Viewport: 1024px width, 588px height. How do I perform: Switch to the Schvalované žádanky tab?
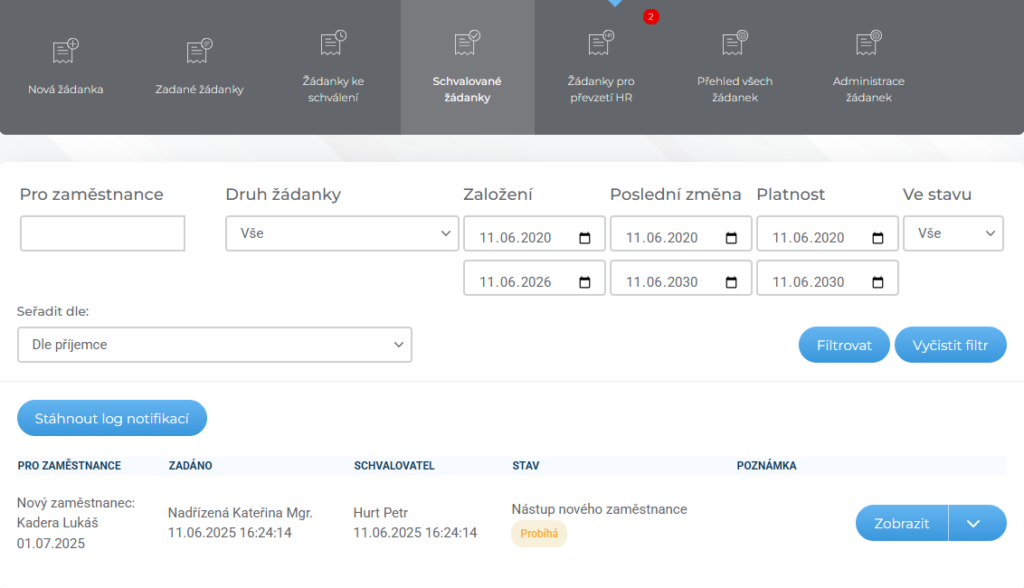point(468,67)
